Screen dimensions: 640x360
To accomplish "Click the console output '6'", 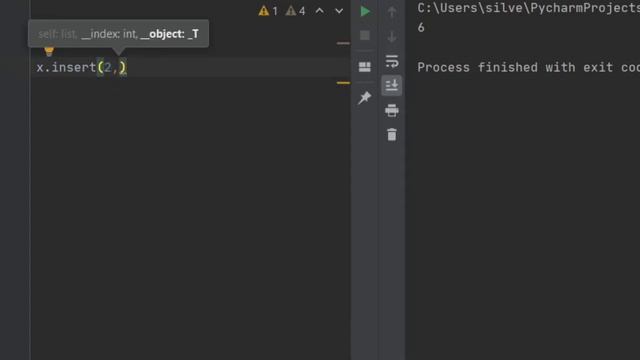I will pyautogui.click(x=421, y=27).
